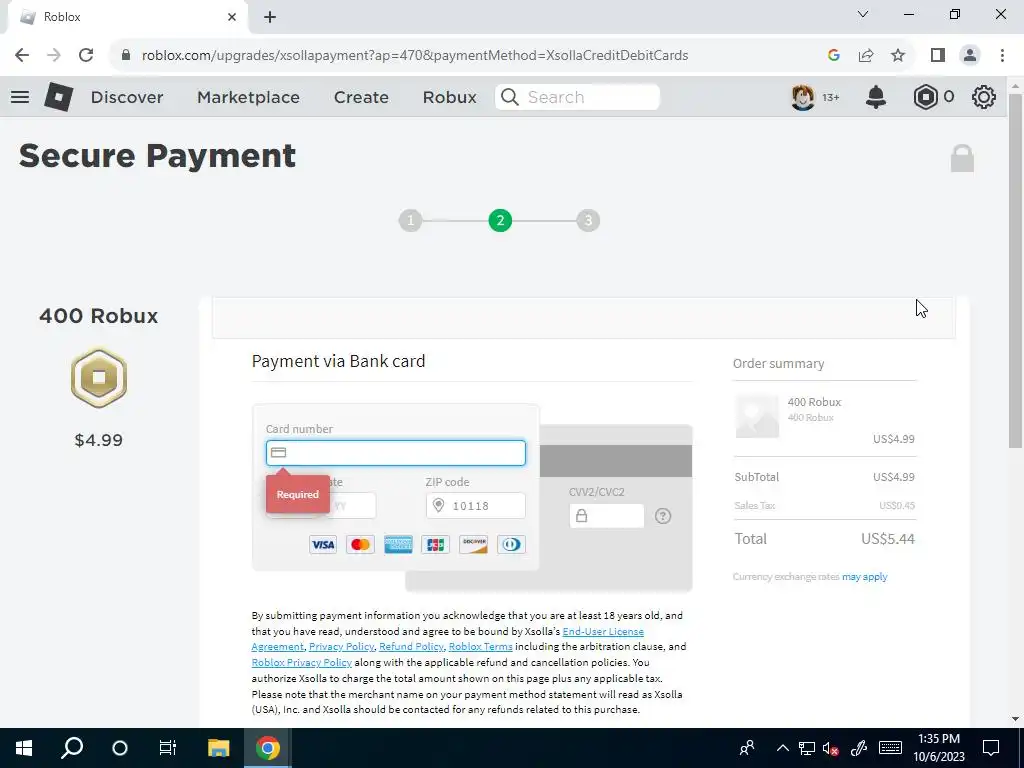This screenshot has width=1024, height=768.
Task: Click the Visa card logo
Action: coord(323,545)
